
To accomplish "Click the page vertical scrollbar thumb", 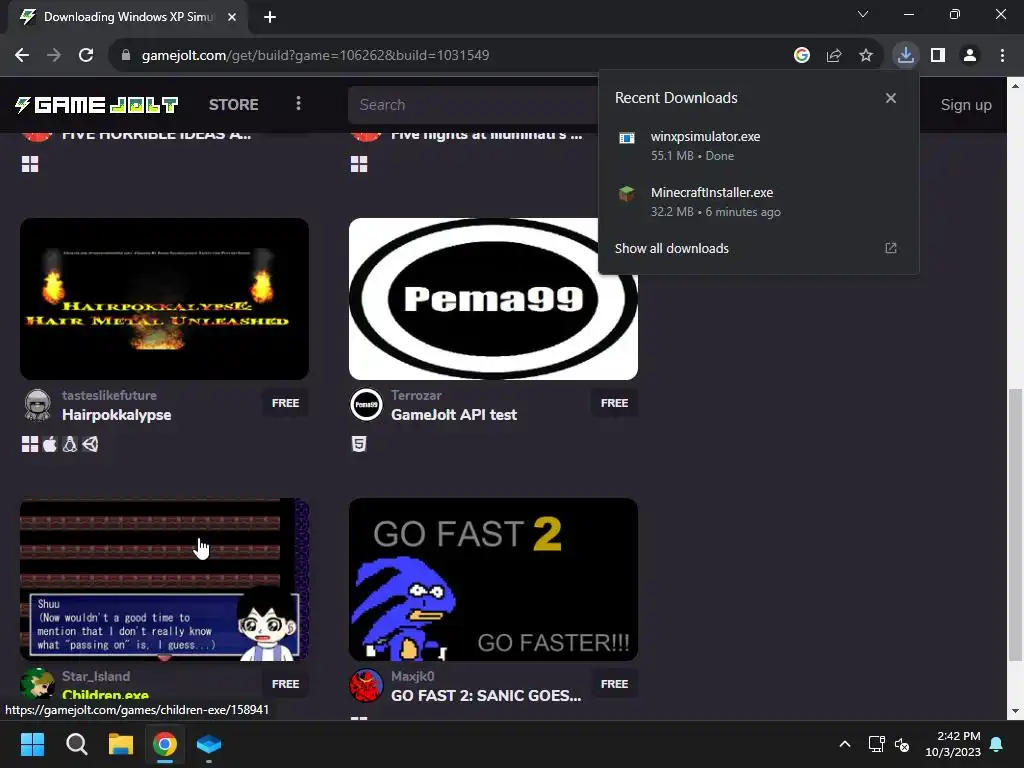I will (x=1015, y=524).
